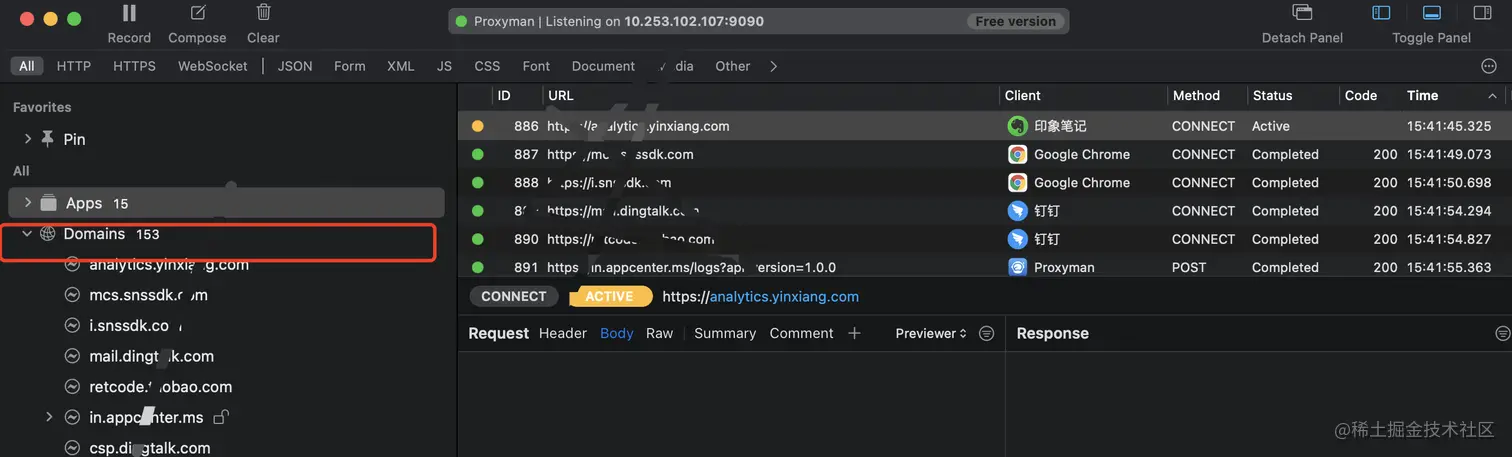Click the Apps folder icon
Viewport: 1512px width, 457px height.
pos(48,203)
